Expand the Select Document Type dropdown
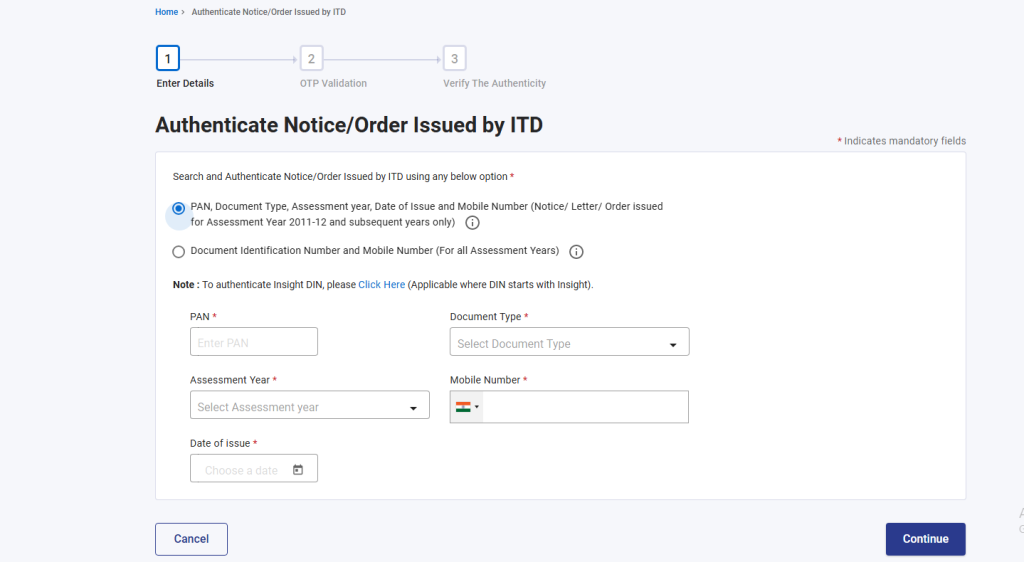This screenshot has width=1024, height=562. pyautogui.click(x=569, y=342)
